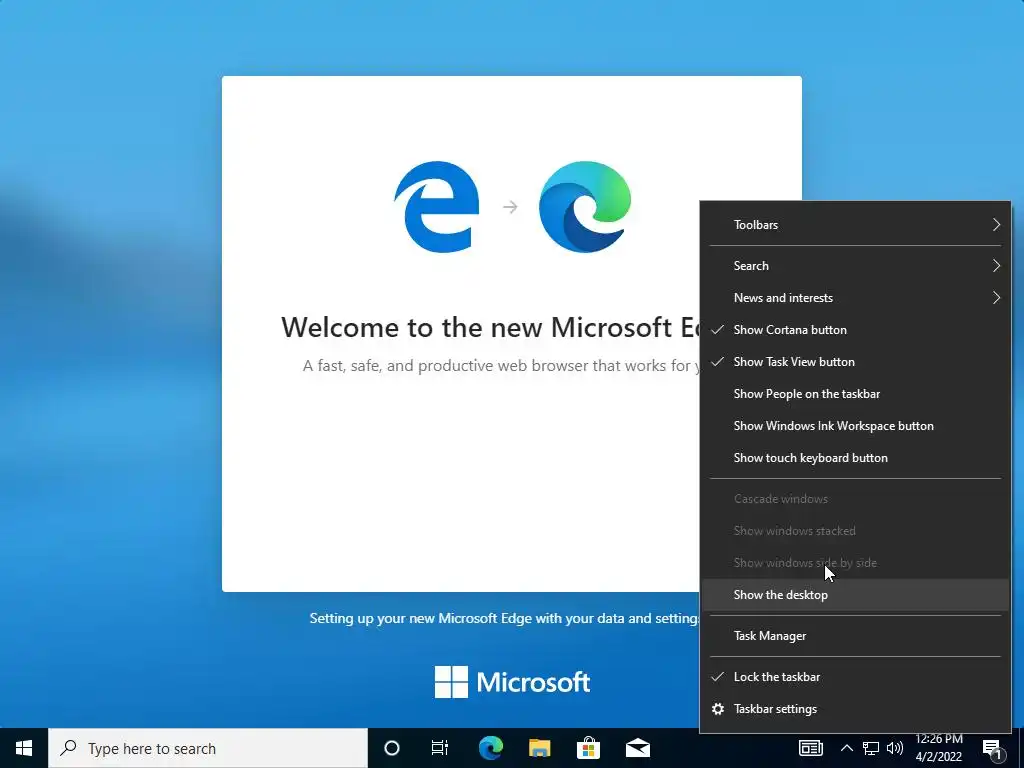The height and width of the screenshot is (768, 1024).
Task: Open the Action Center notifications icon
Action: [x=992, y=750]
